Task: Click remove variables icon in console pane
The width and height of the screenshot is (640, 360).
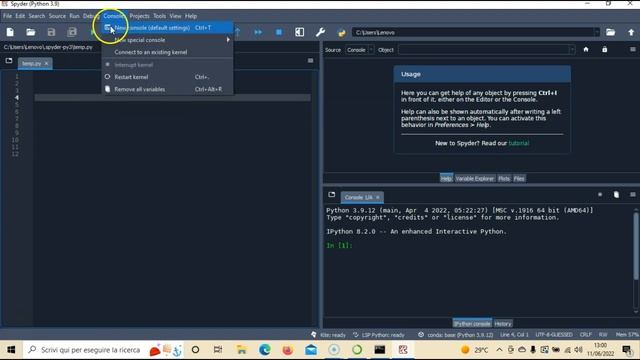Action: 616,195
